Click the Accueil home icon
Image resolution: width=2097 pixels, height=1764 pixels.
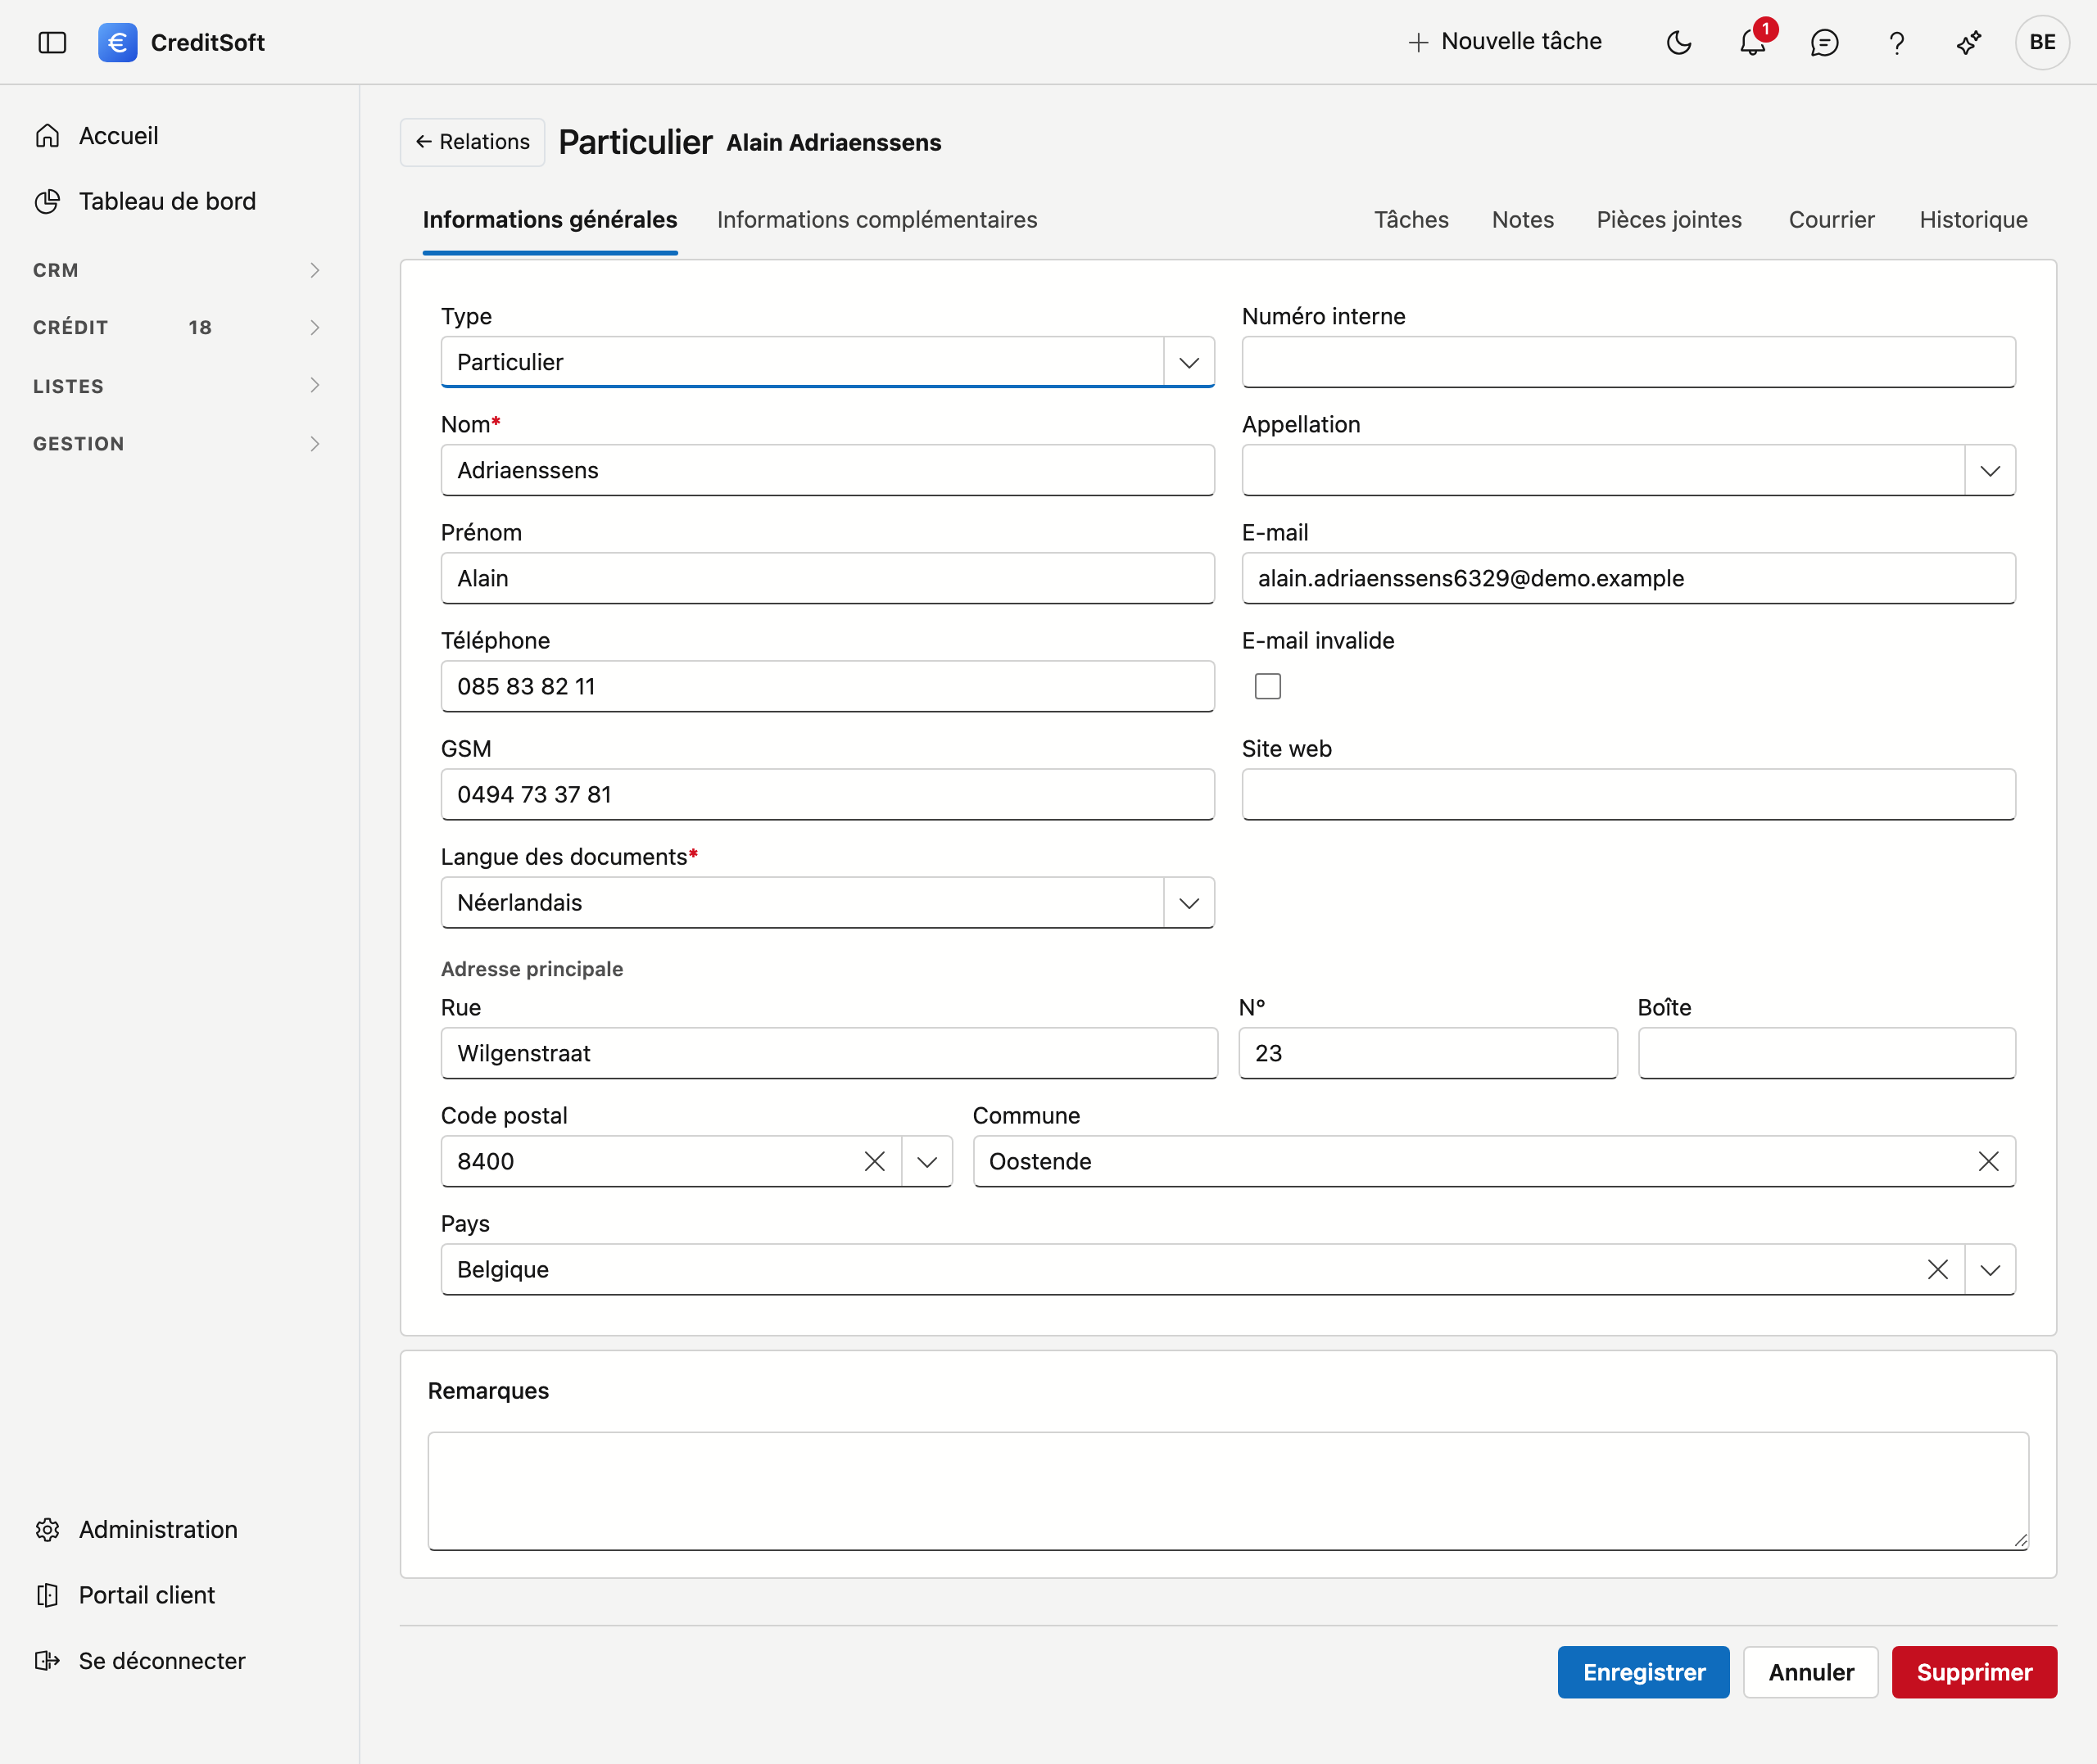pos(47,136)
